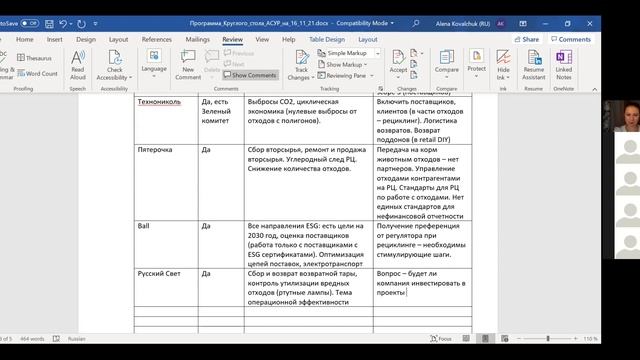Click Hide Ink
This screenshot has width=640, height=360.
pyautogui.click(x=503, y=65)
